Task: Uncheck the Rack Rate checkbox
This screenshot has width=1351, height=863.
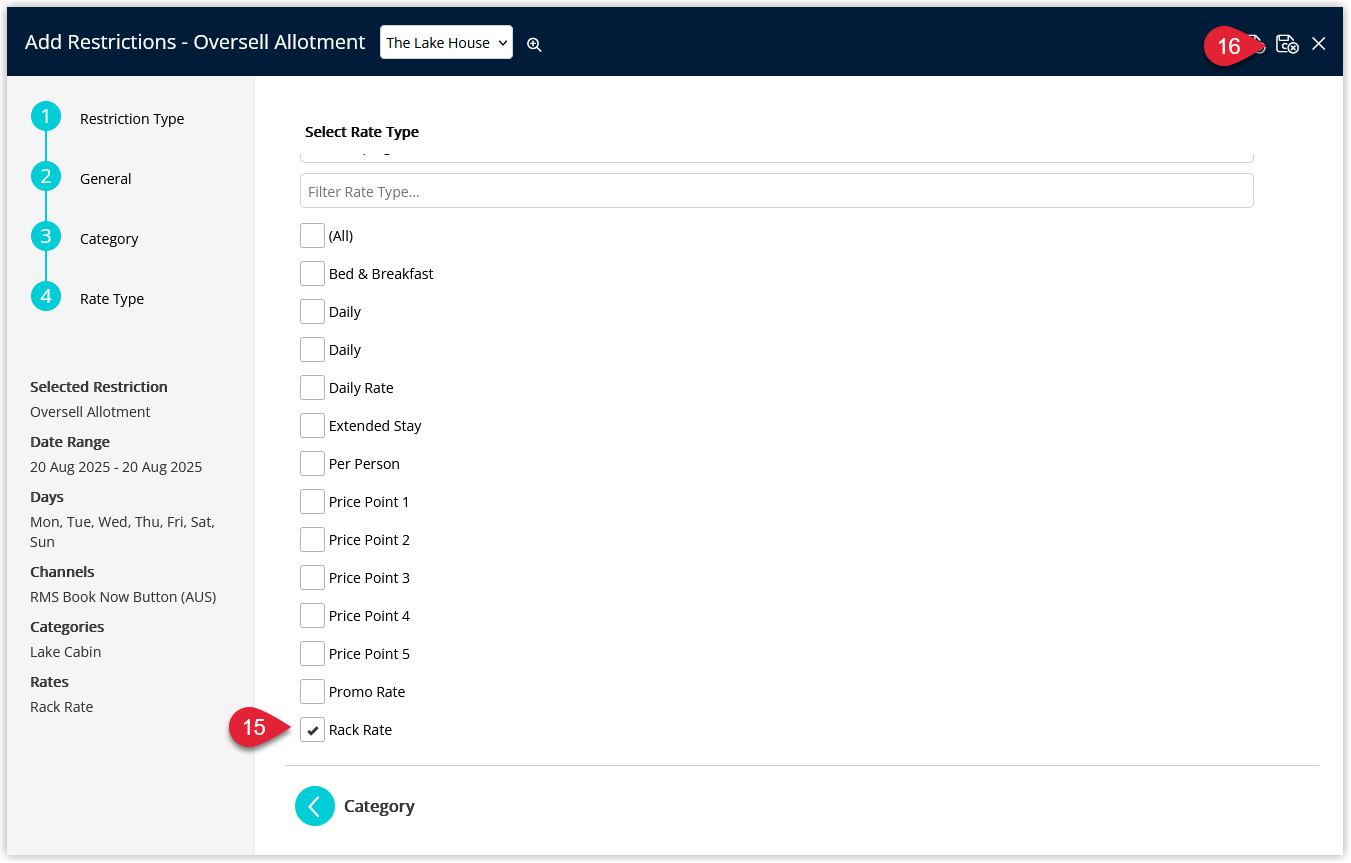Action: (x=312, y=730)
